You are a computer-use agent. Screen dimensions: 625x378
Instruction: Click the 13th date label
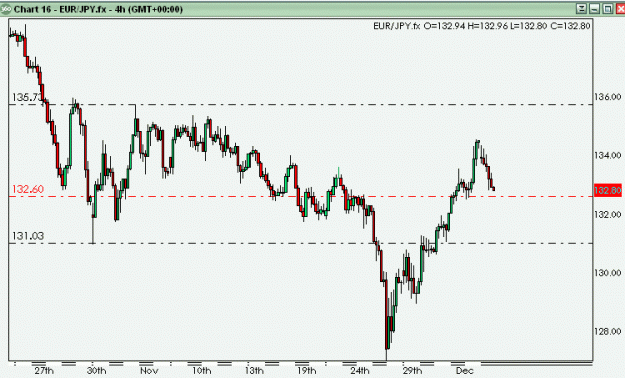254,371
